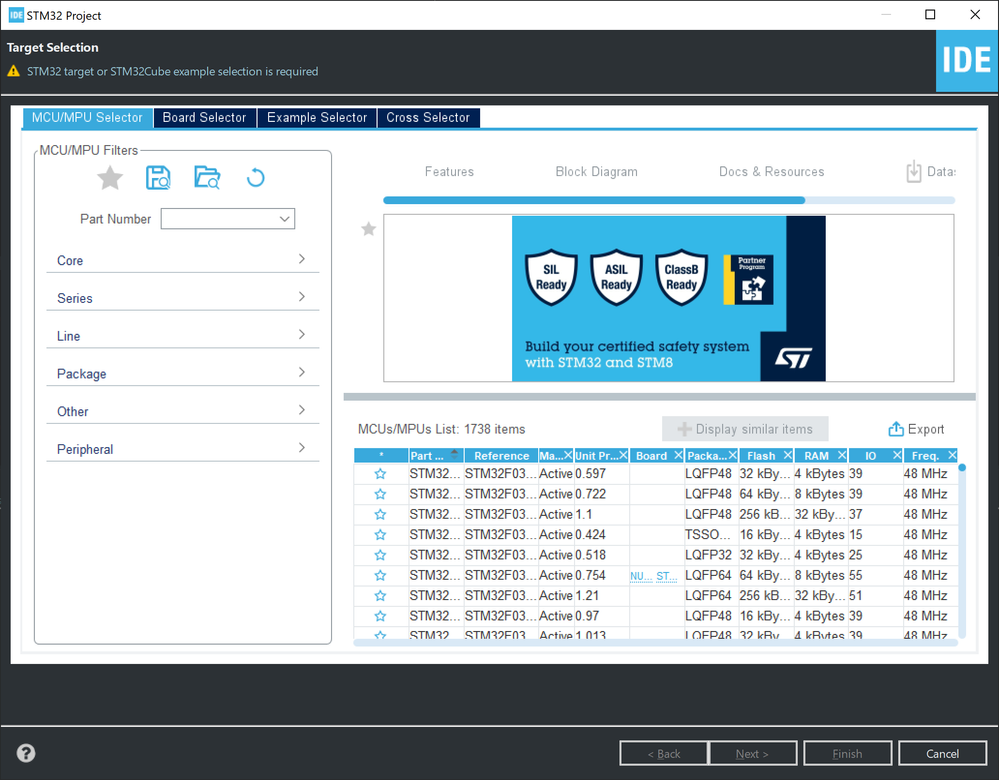Open the safety system banner image

(668, 298)
